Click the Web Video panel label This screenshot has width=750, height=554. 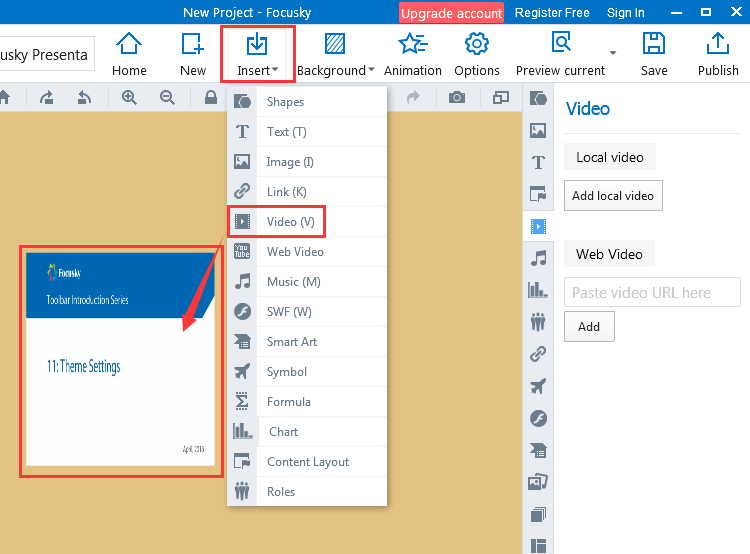(609, 254)
